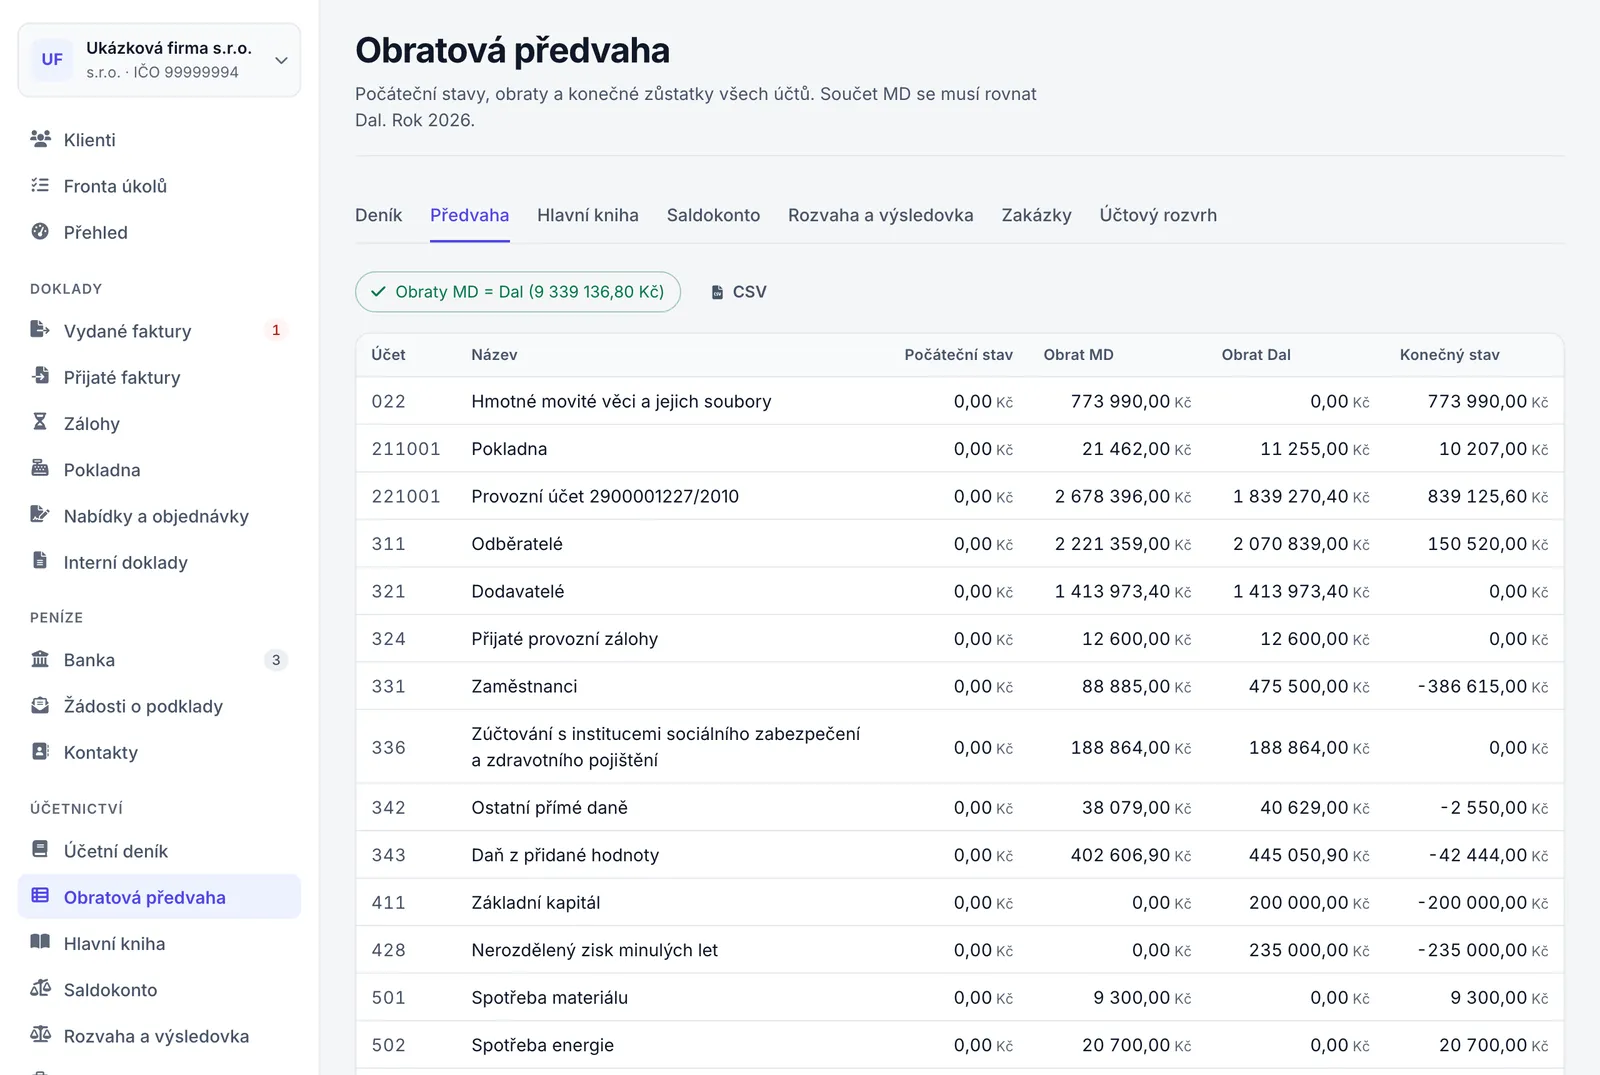The image size is (1600, 1075).
Task: Open the Účtový rozvrh tab
Action: pyautogui.click(x=1158, y=215)
